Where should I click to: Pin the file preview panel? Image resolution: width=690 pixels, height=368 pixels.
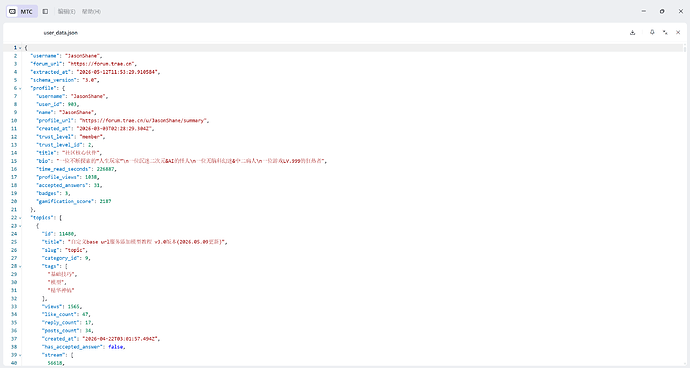(652, 32)
